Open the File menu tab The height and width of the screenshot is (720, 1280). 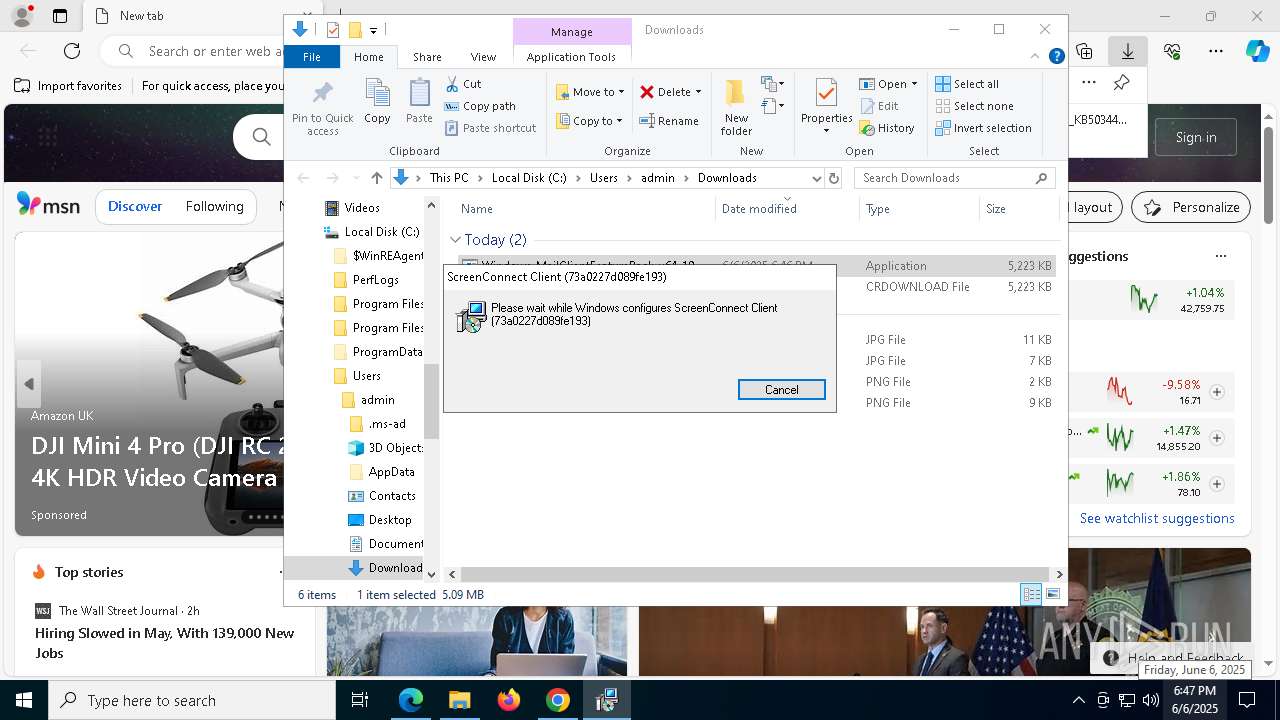pyautogui.click(x=312, y=57)
